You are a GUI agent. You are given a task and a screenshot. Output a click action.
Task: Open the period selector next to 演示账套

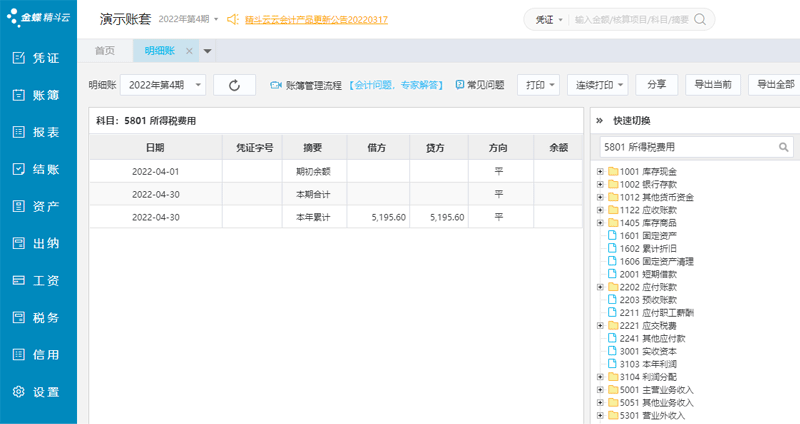pos(188,19)
